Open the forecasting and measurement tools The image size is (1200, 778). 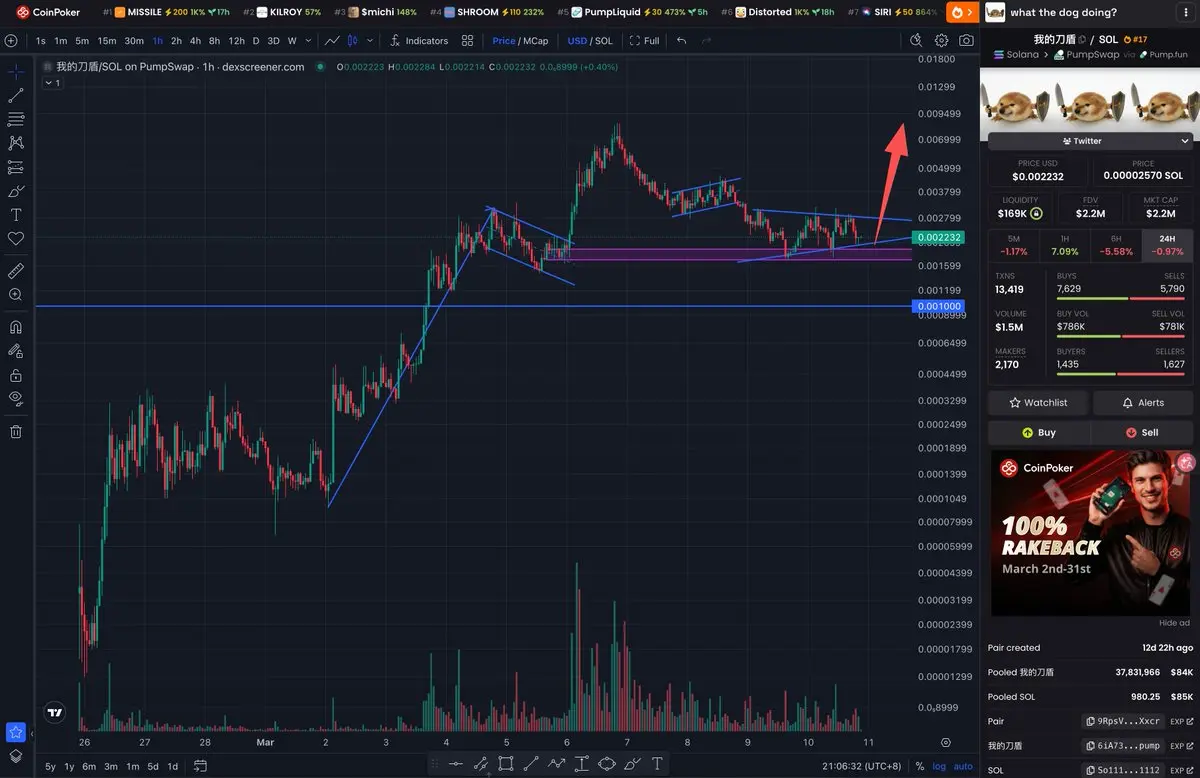pos(16,167)
